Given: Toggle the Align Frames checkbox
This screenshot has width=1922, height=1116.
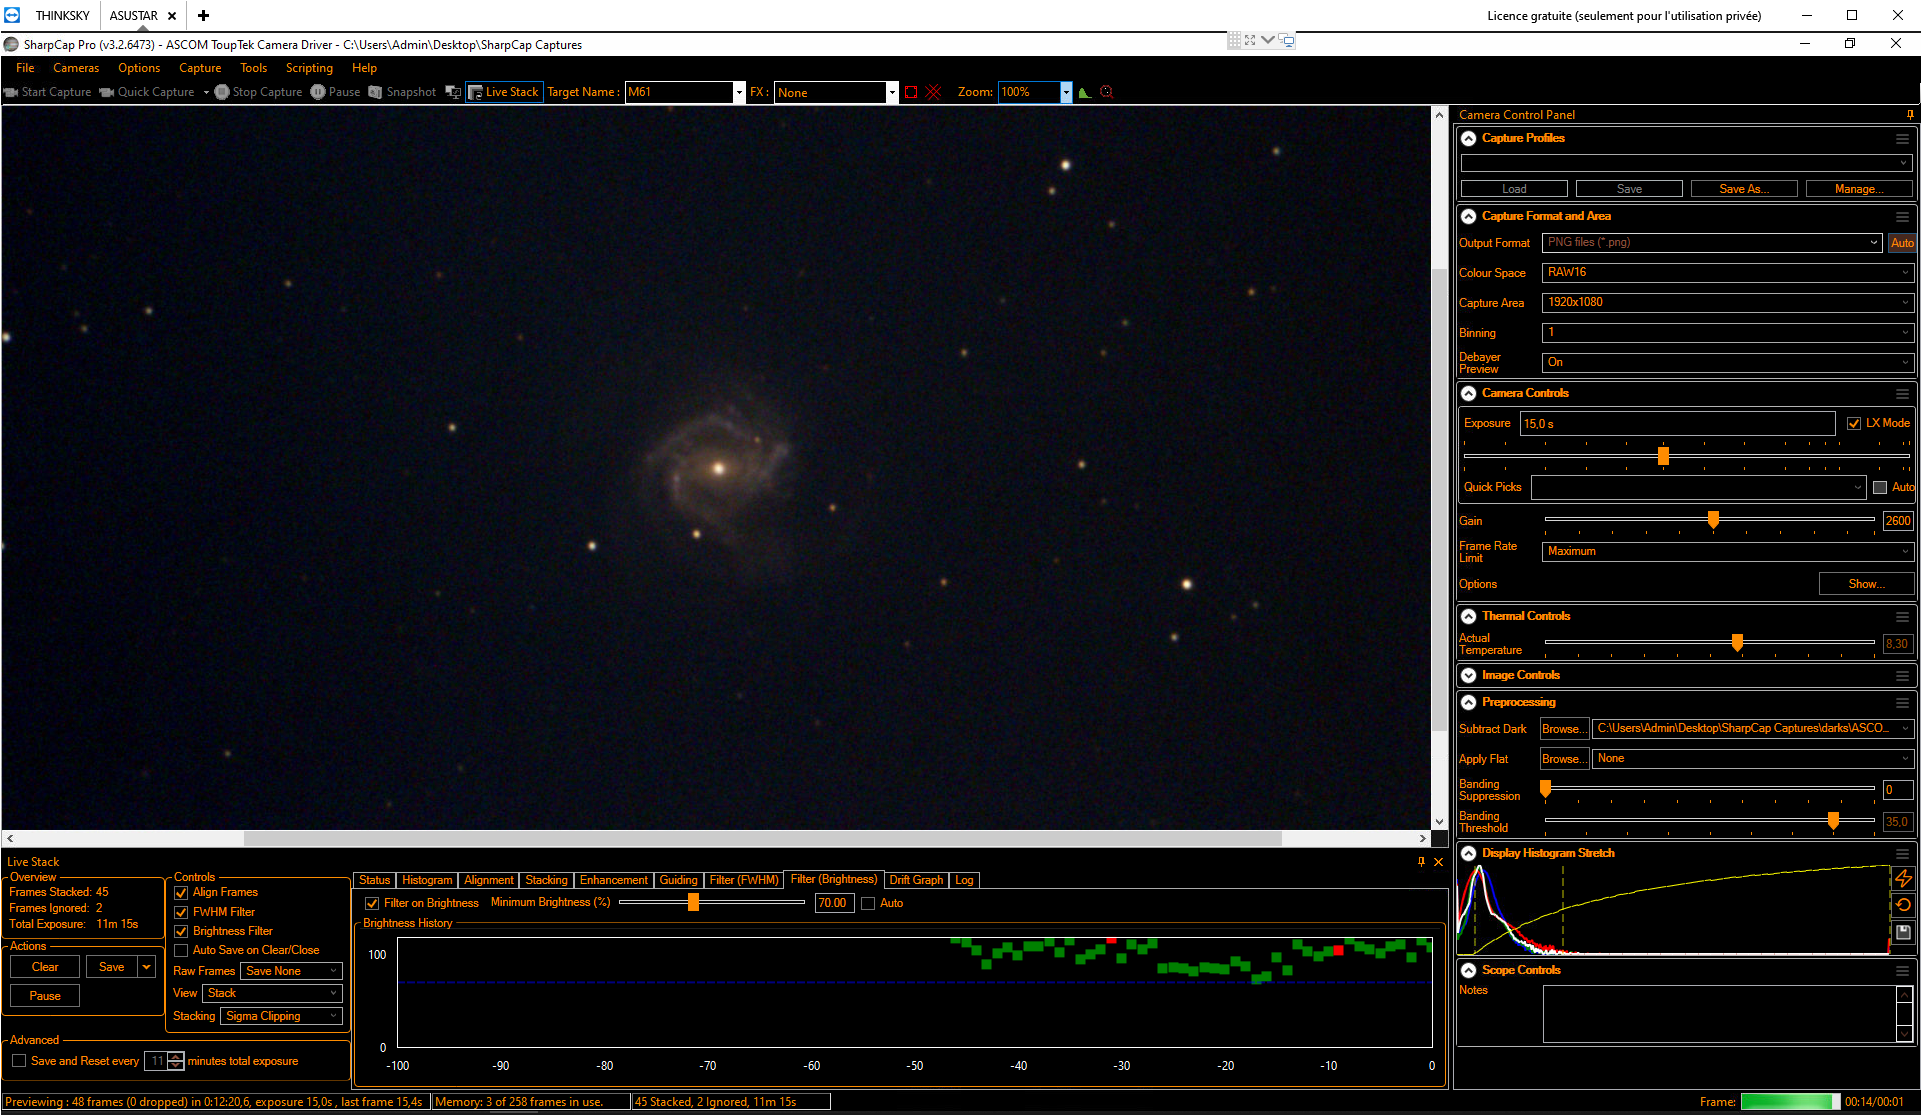Looking at the screenshot, I should click(181, 893).
